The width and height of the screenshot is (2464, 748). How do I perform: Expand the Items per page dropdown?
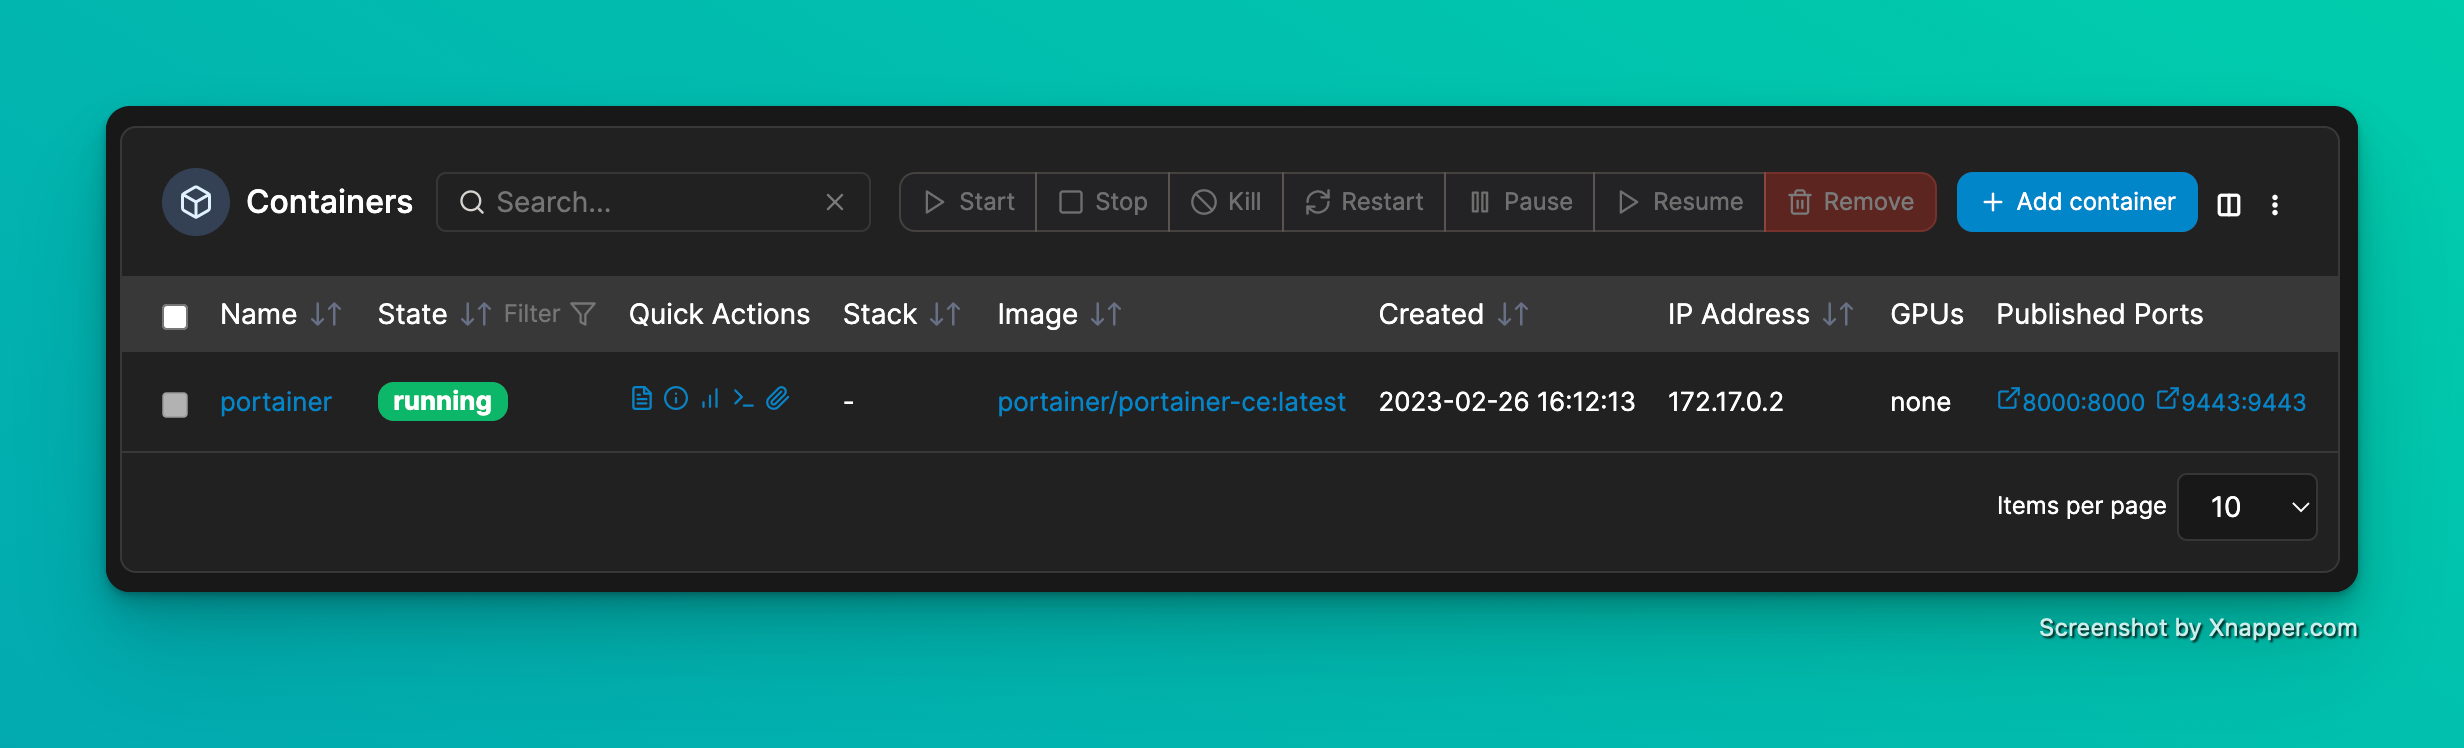point(2247,507)
